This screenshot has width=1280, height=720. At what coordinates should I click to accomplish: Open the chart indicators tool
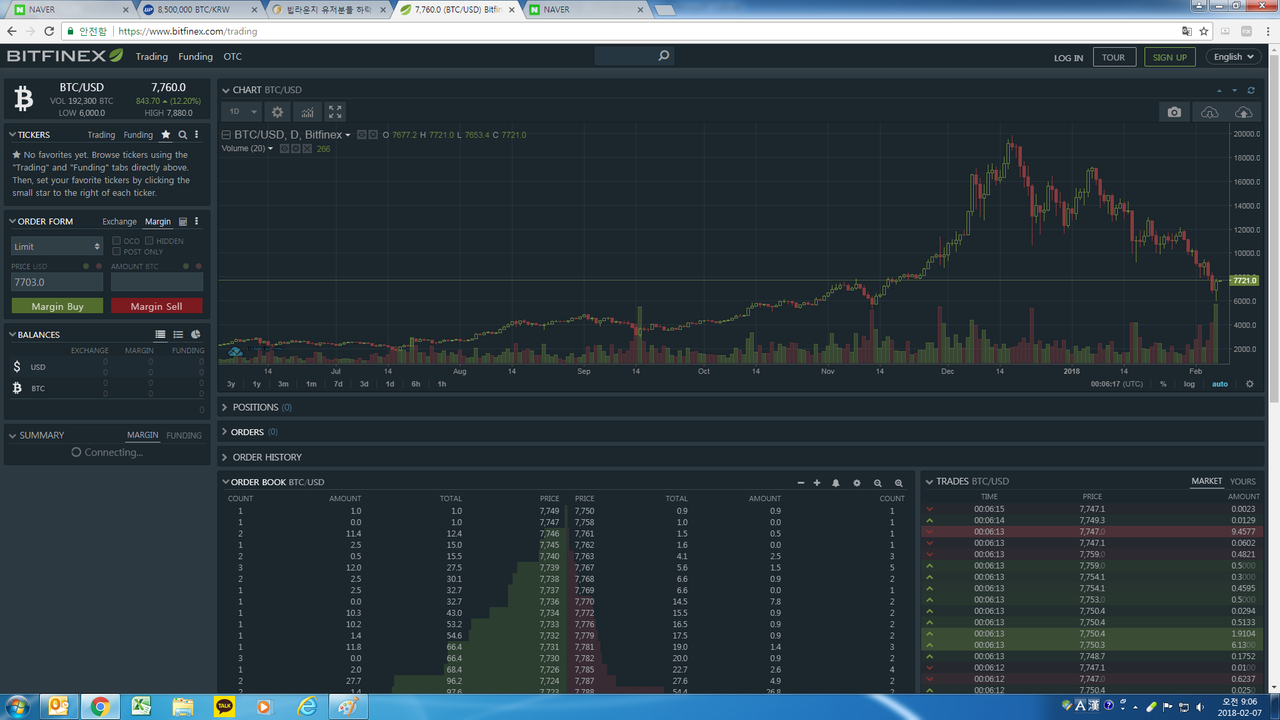[x=307, y=112]
